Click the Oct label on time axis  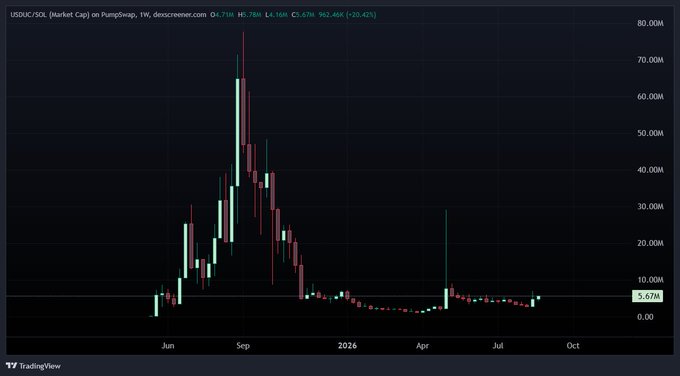(573, 346)
